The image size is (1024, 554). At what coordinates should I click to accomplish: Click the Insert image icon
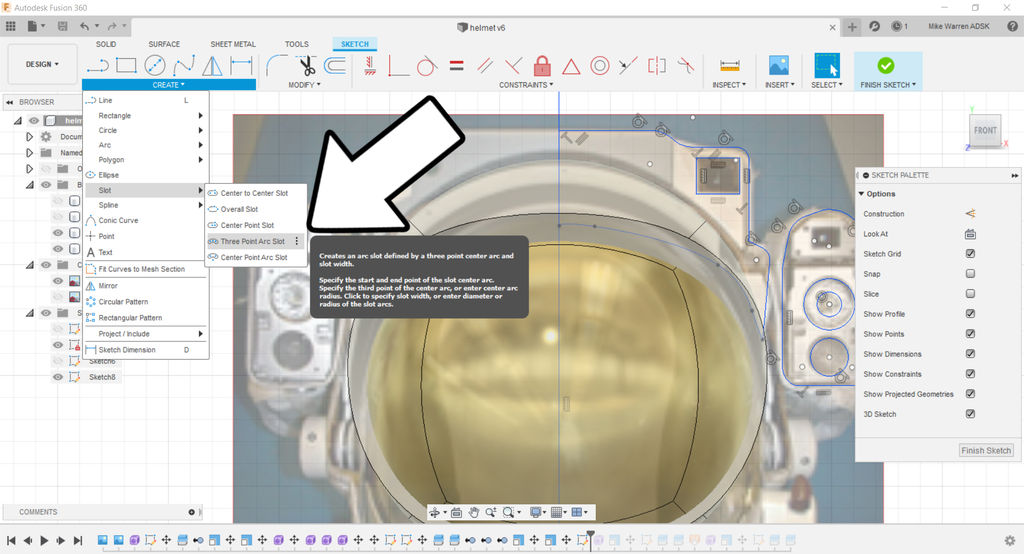778,65
